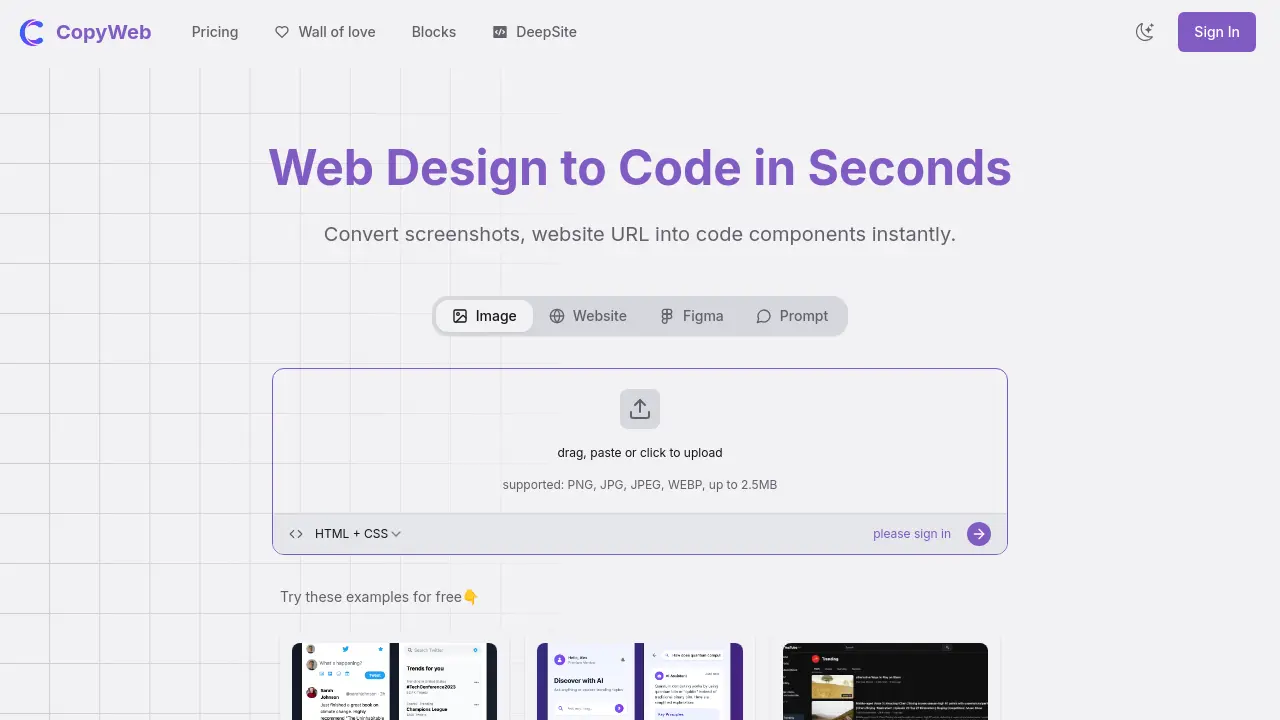Click 'Try these examples for free' text
The width and height of the screenshot is (1280, 720).
point(379,597)
